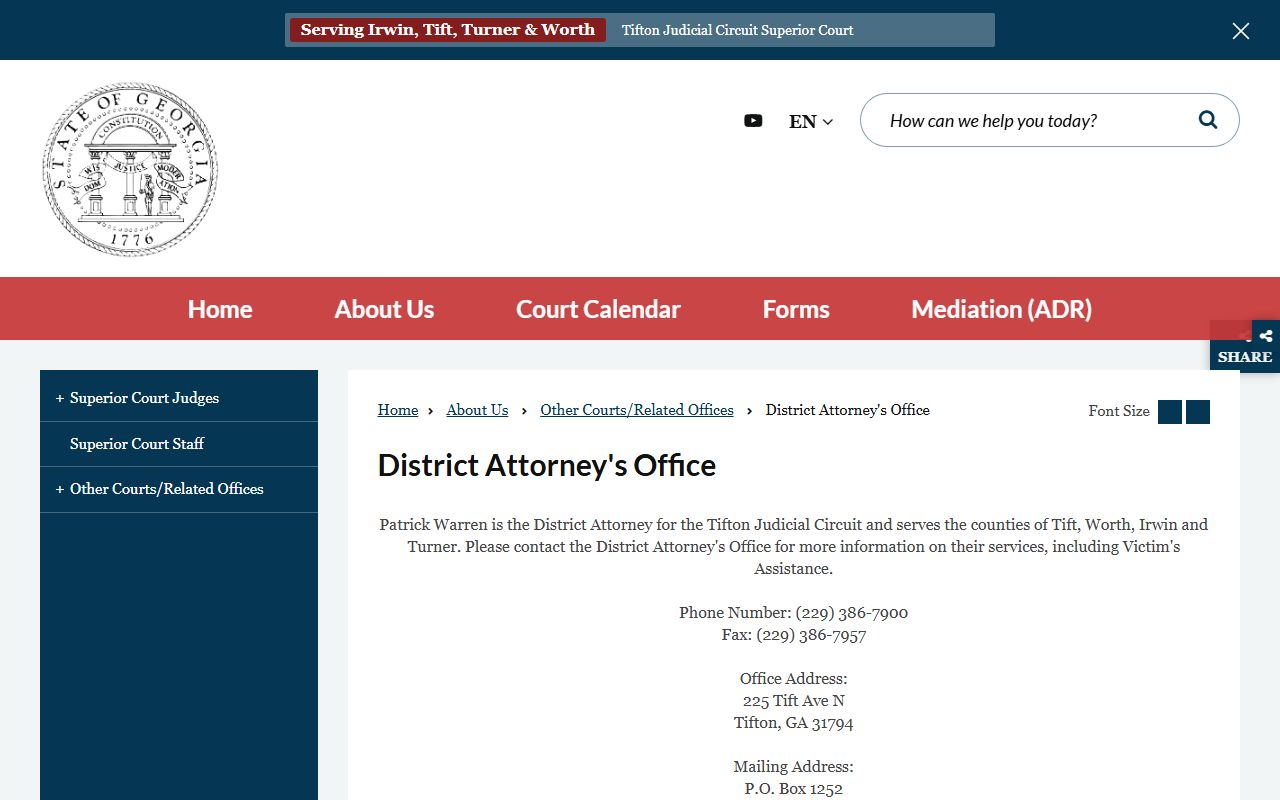Open About Us navigation menu
The image size is (1280, 800).
coord(384,309)
